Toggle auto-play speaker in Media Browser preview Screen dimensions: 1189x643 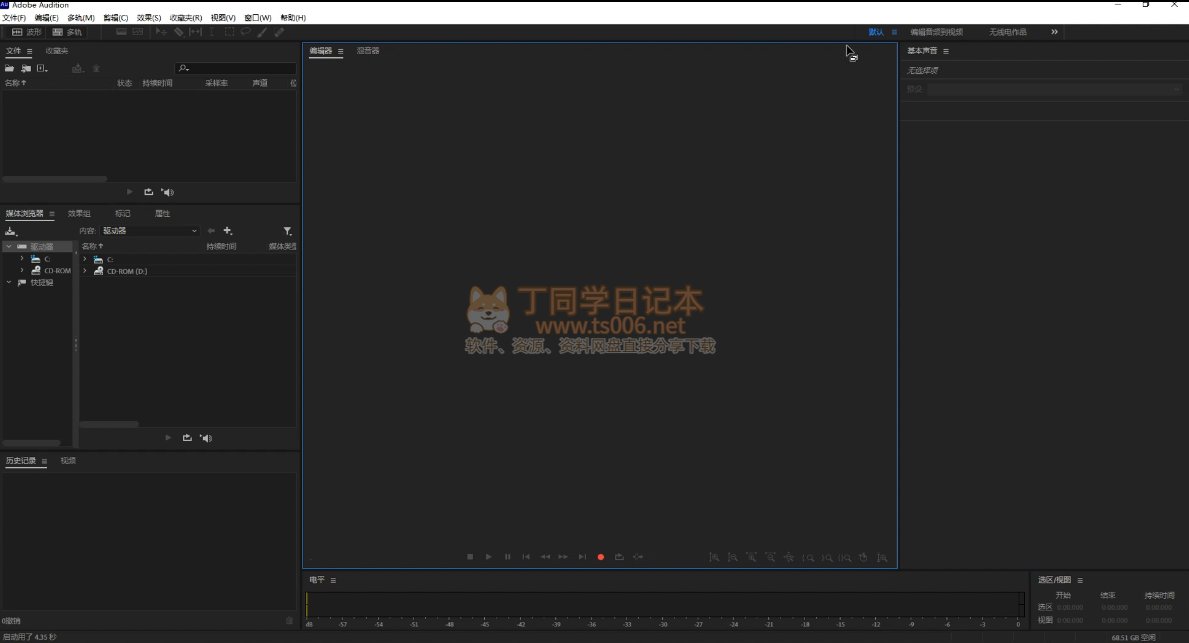click(206, 438)
